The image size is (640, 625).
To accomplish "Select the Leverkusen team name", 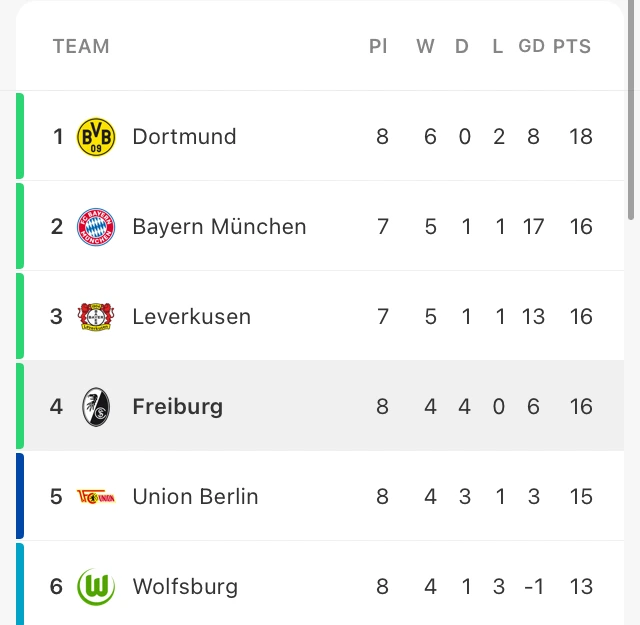I will click(x=191, y=316).
